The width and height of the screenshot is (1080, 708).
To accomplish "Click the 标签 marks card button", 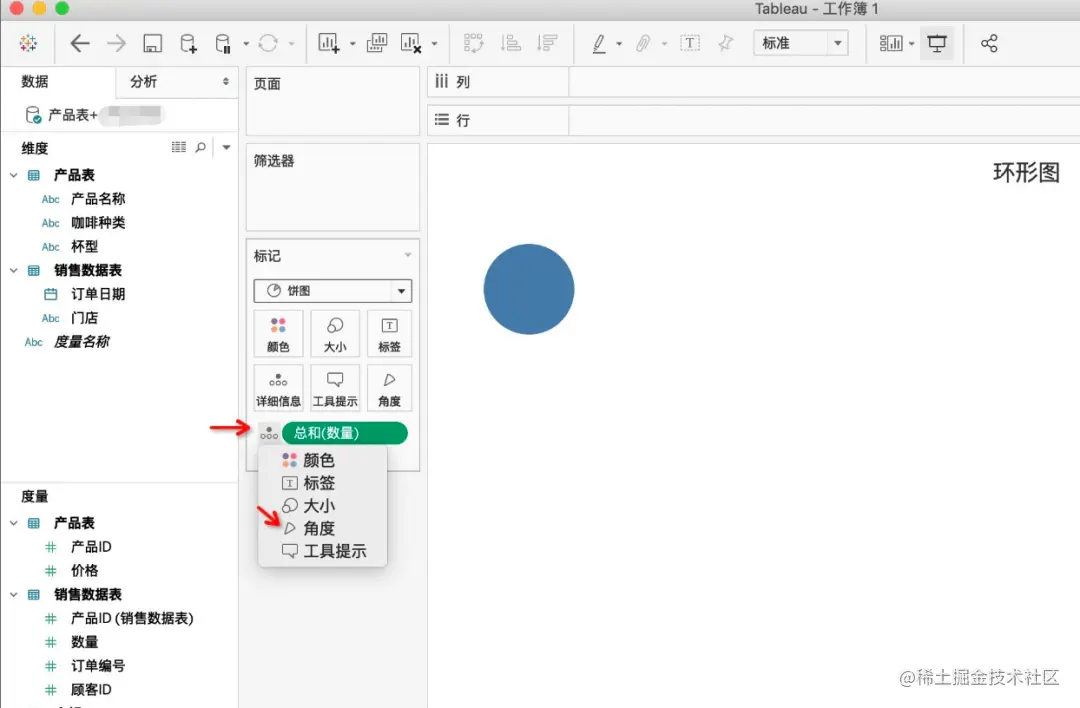I will click(389, 334).
